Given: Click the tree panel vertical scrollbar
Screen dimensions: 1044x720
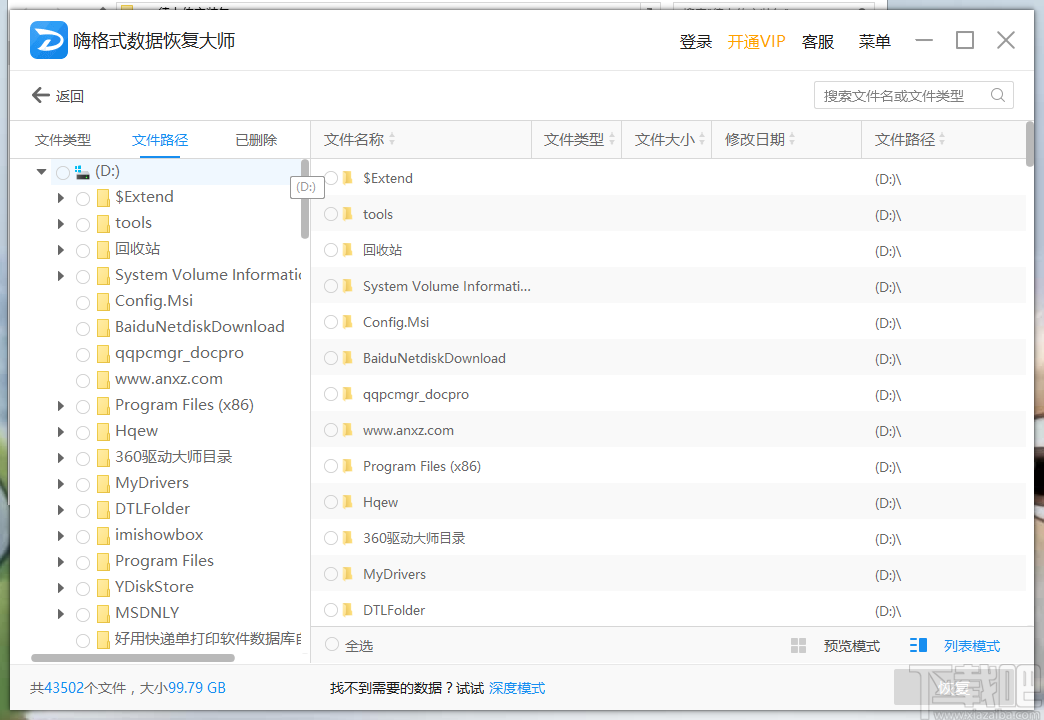Looking at the screenshot, I should click(305, 198).
